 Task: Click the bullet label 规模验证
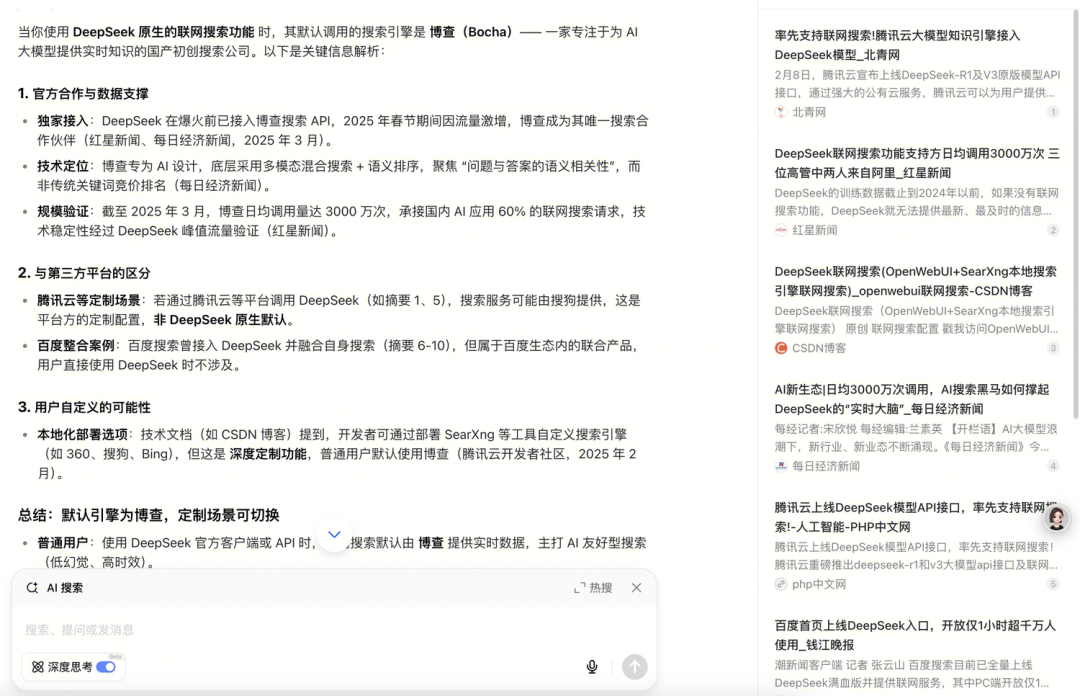point(63,212)
